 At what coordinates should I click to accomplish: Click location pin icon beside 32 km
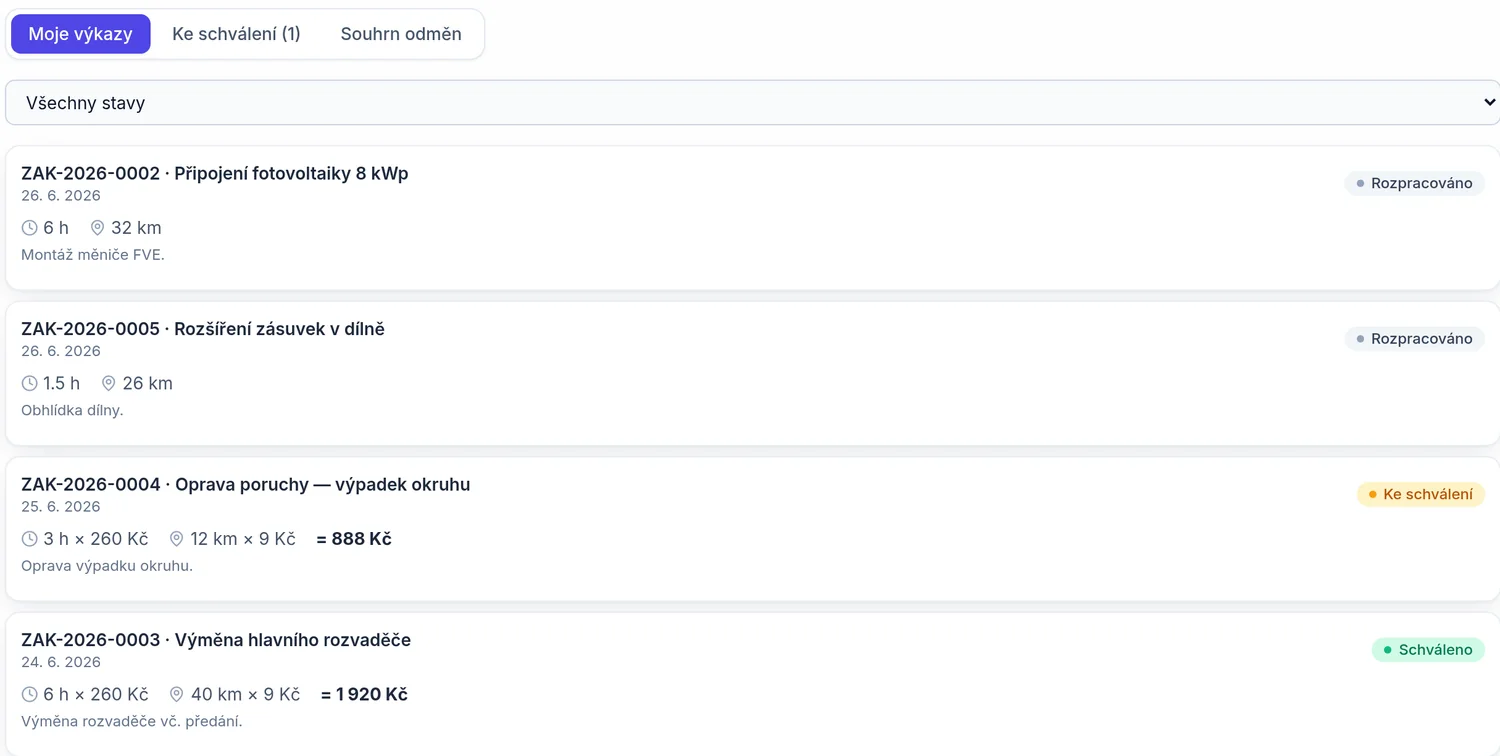(x=97, y=228)
